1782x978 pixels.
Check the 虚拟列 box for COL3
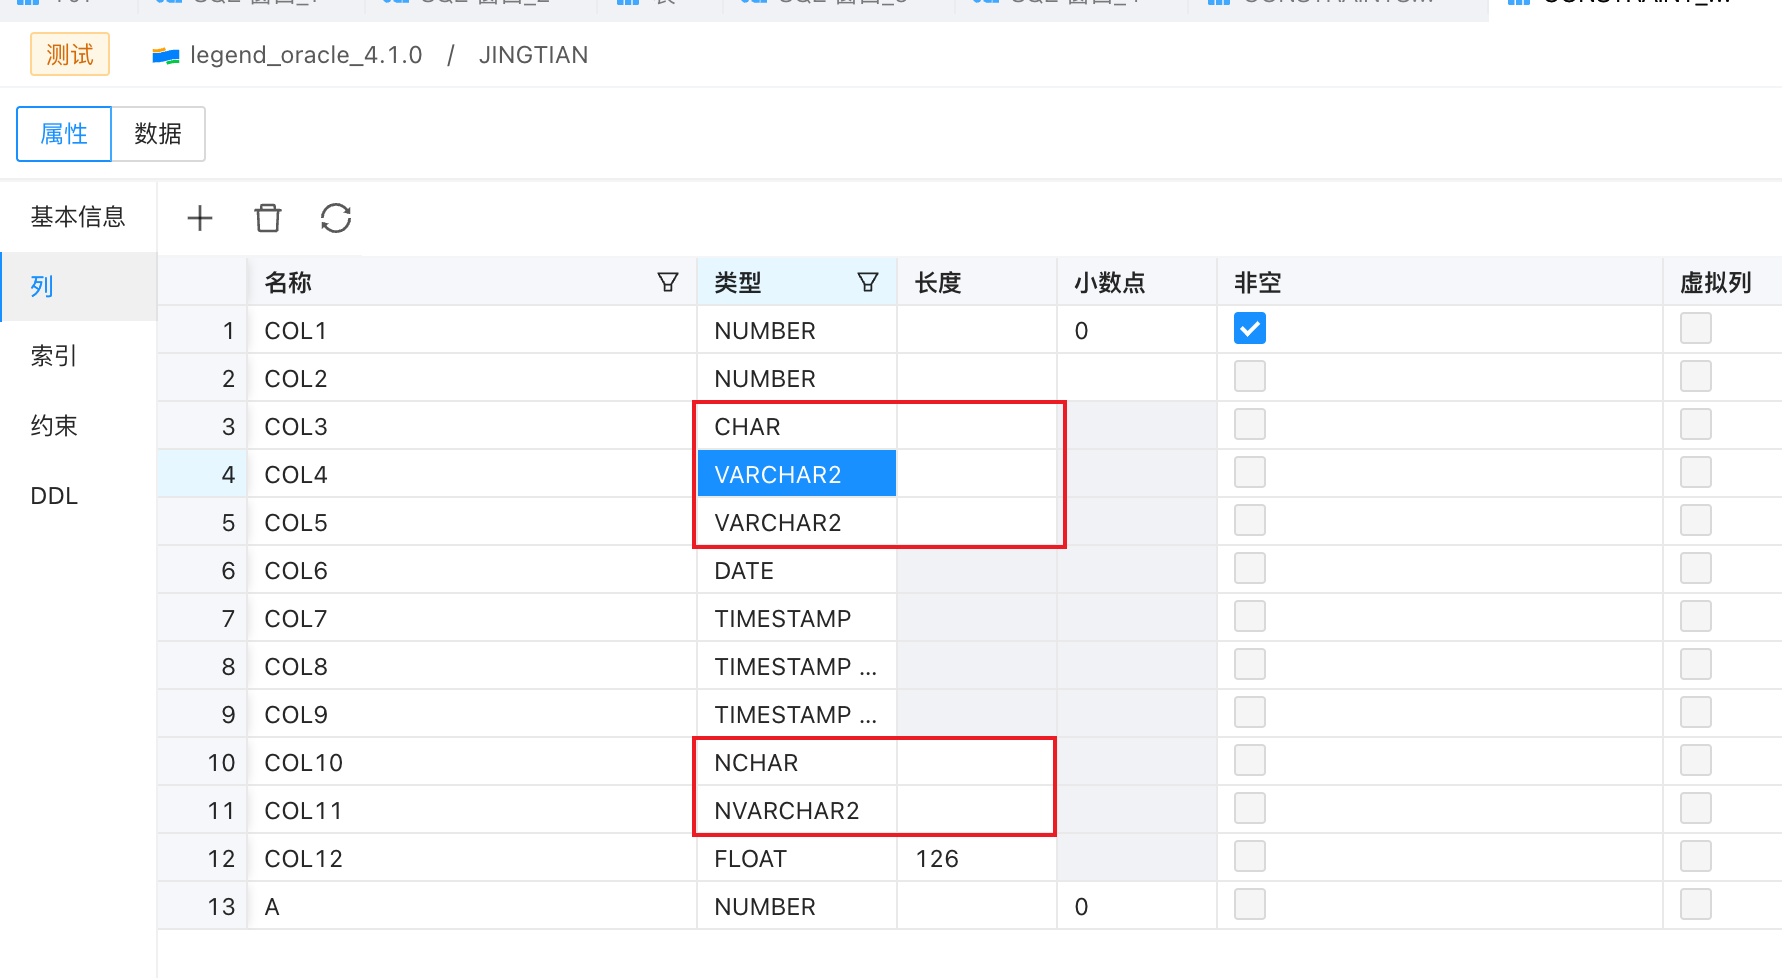[1695, 423]
